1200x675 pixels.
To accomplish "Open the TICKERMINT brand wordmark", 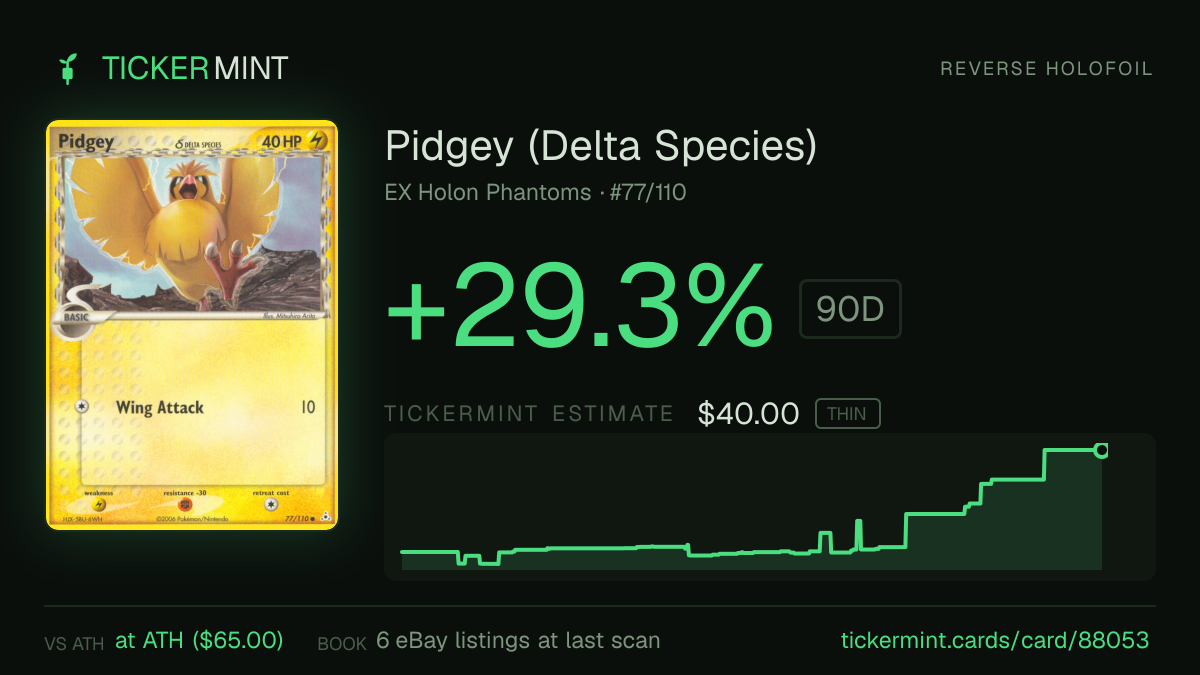I will 195,69.
